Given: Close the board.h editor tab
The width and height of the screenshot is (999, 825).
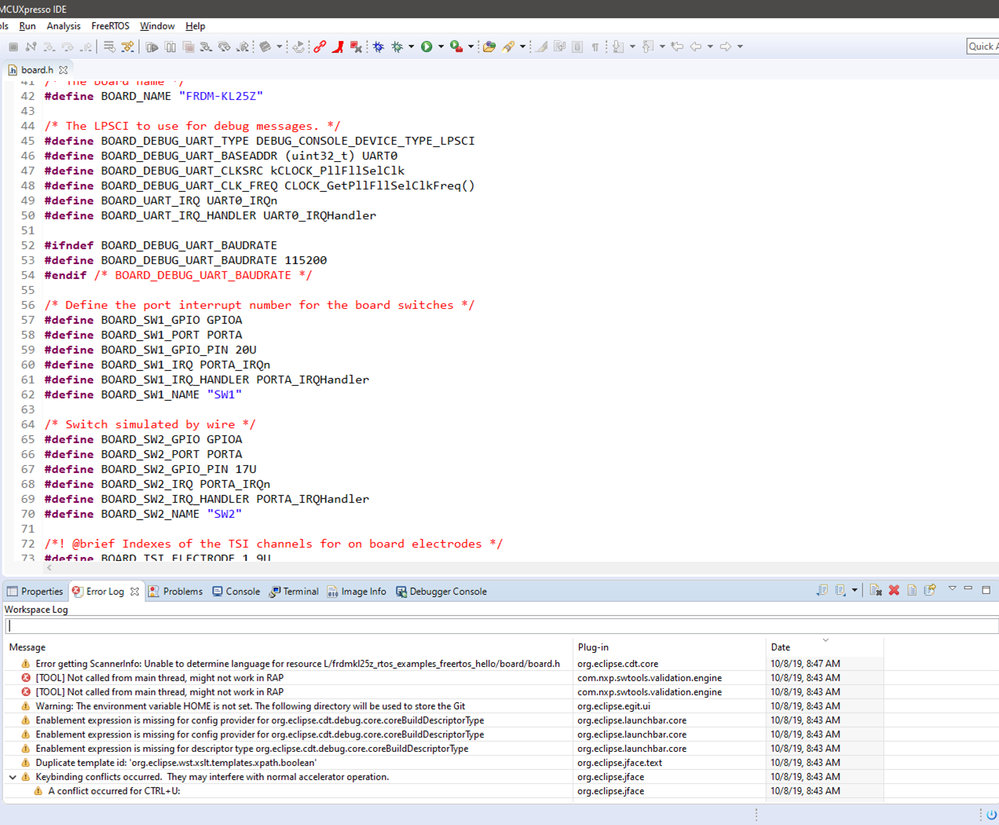Looking at the screenshot, I should point(63,70).
